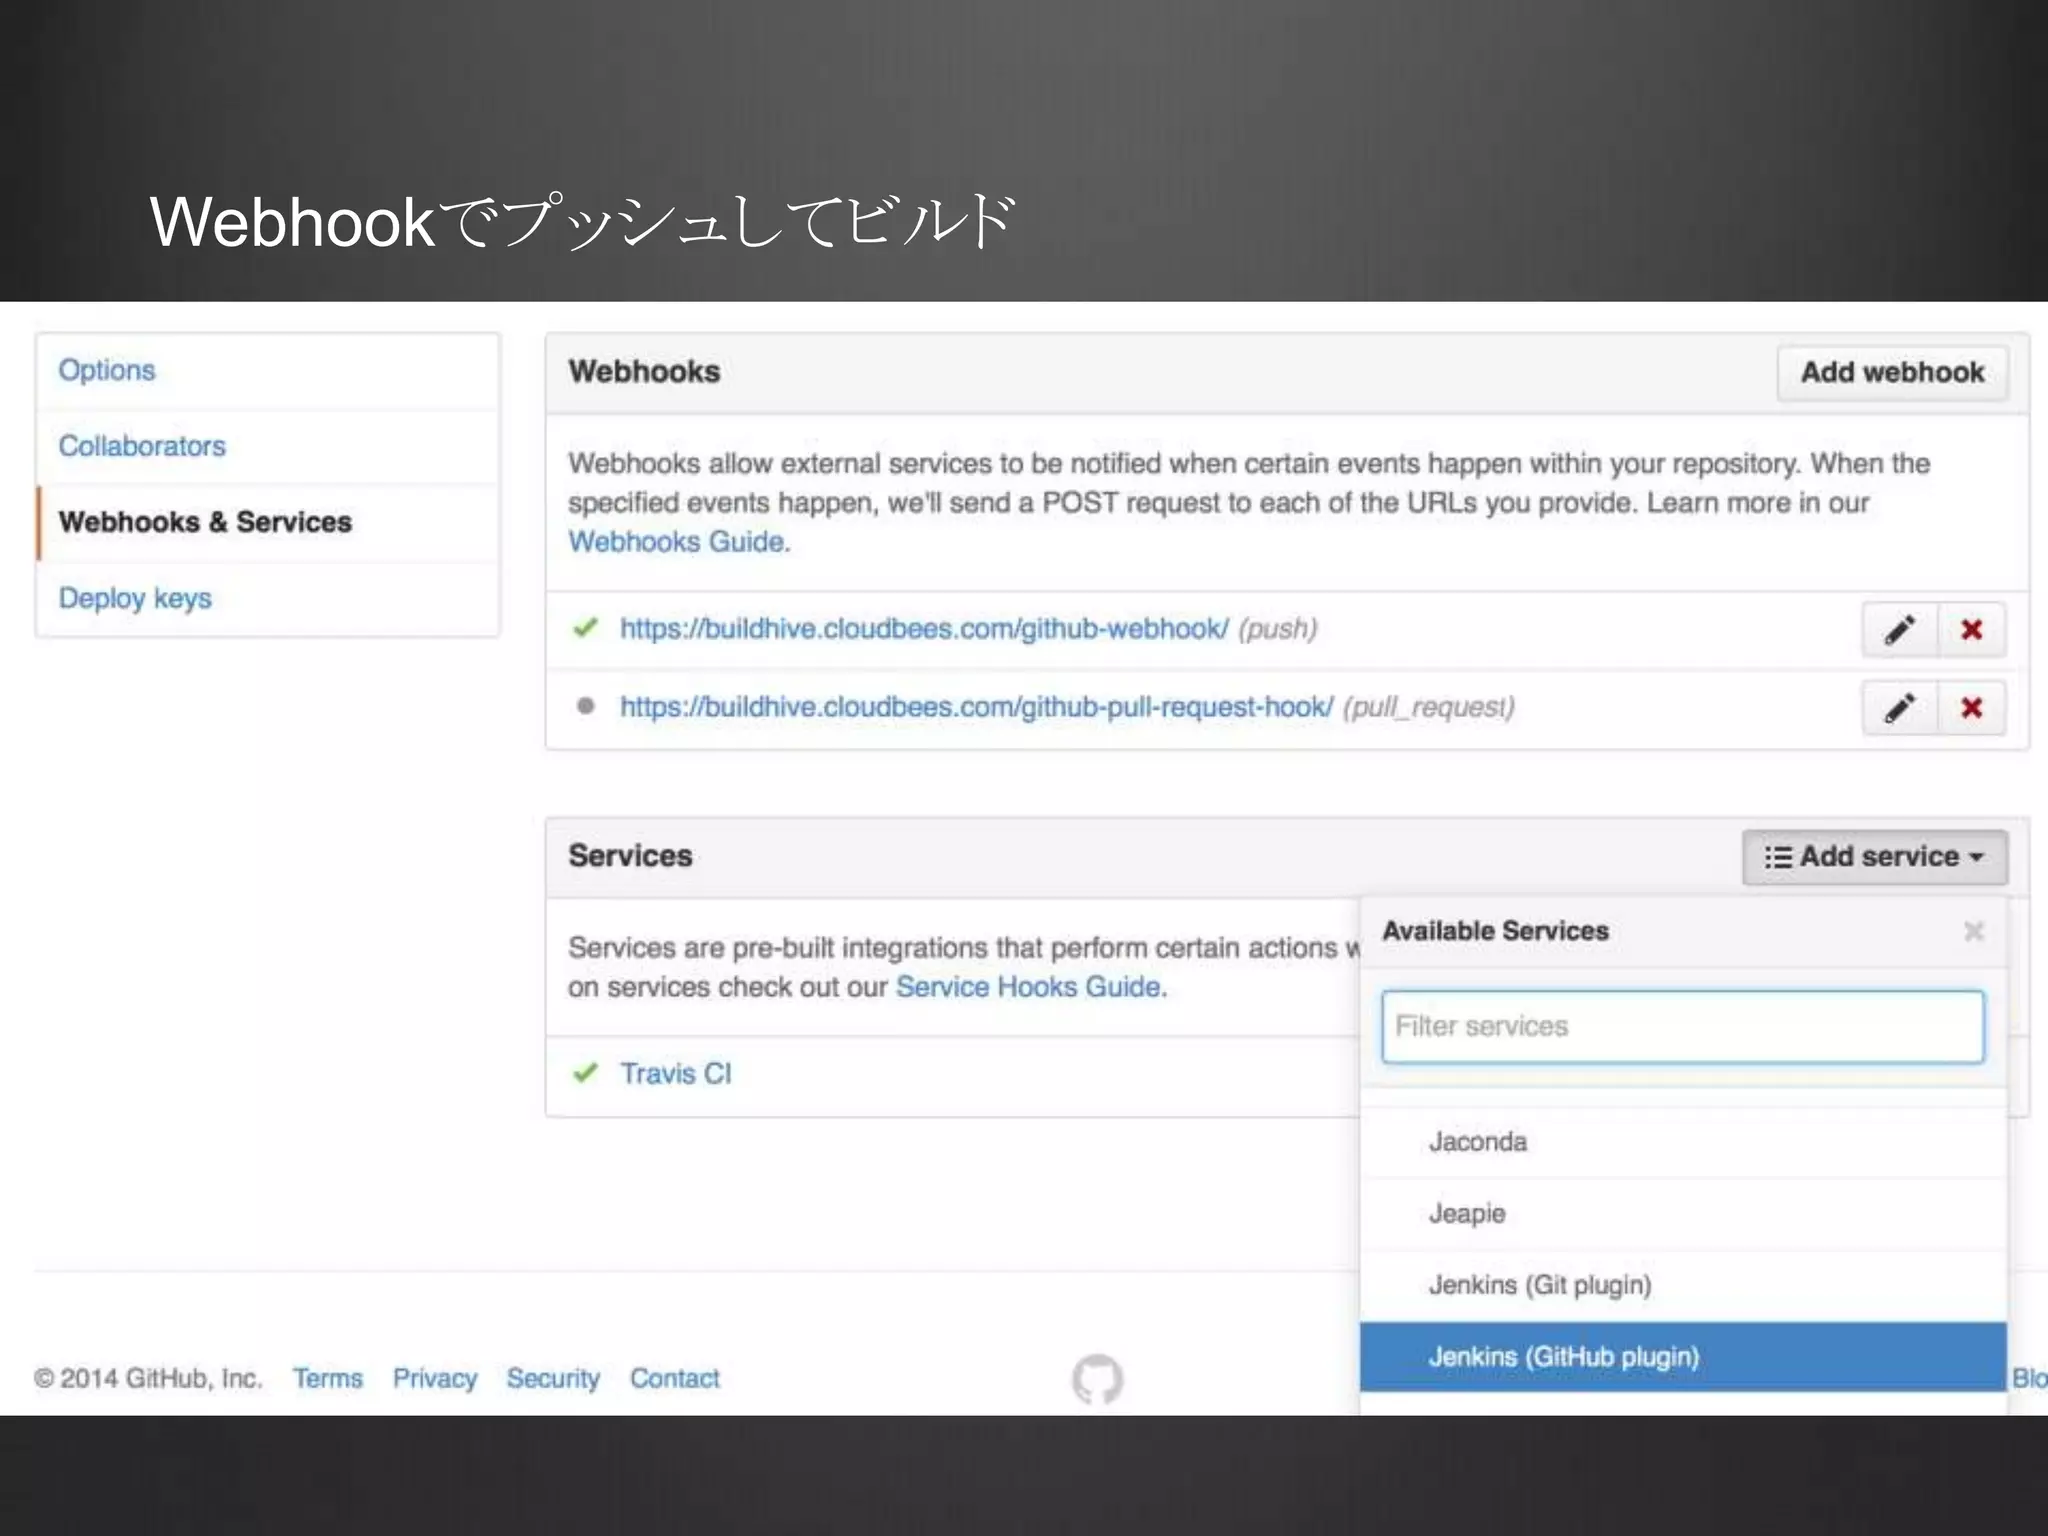2048x1536 pixels.
Task: Click the Available Services popup heading
Action: coord(1495,931)
